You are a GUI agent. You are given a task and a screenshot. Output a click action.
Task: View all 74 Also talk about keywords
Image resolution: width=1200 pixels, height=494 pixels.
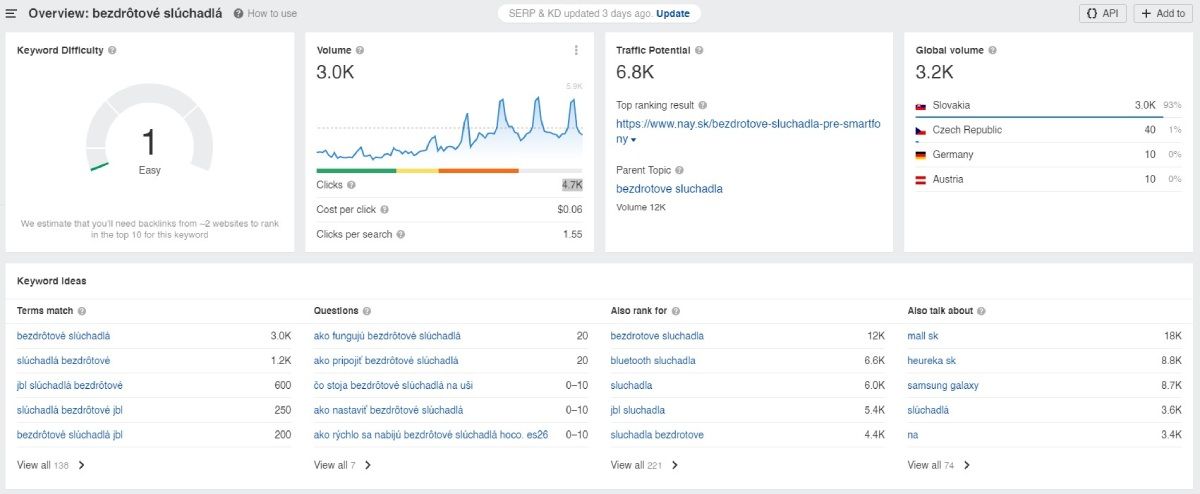(x=939, y=465)
